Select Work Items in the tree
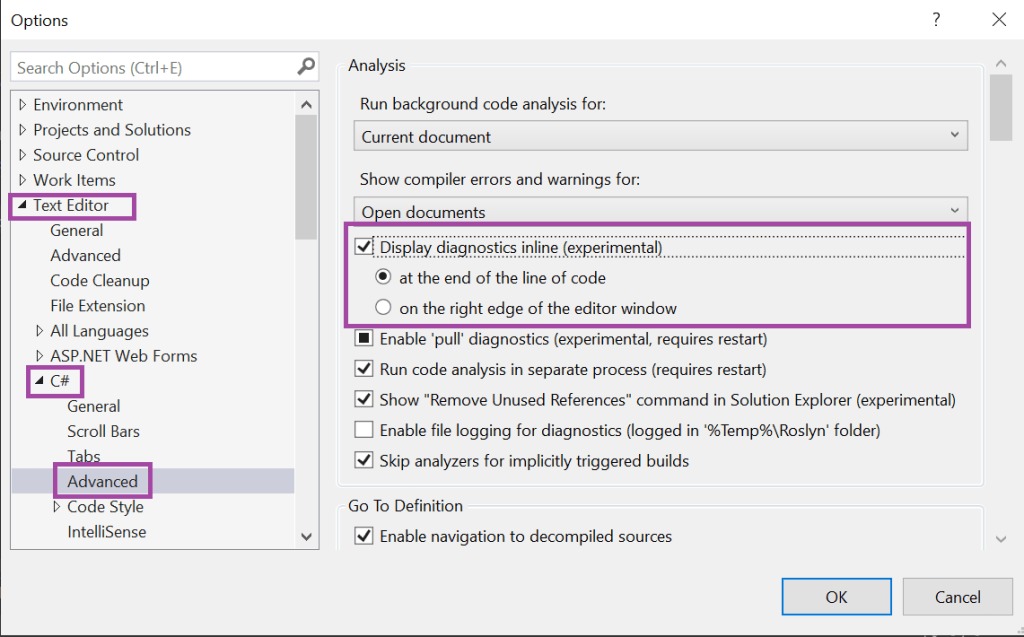Viewport: 1024px width, 637px height. click(x=74, y=180)
